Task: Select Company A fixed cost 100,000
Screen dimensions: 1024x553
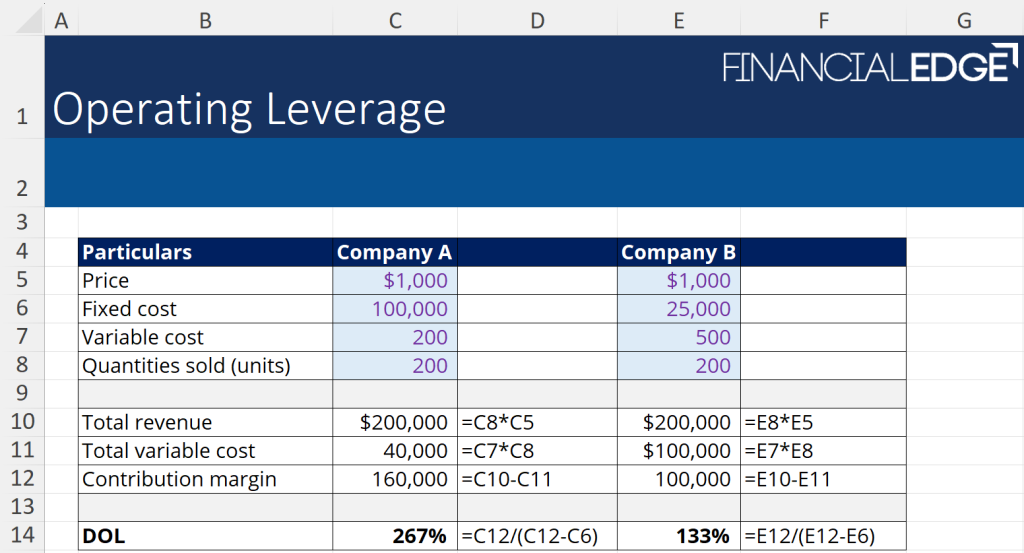Action: [x=395, y=309]
